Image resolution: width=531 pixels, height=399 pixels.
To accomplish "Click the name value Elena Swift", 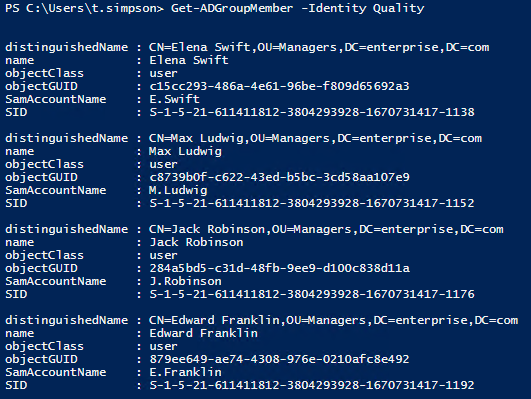I will [189, 60].
